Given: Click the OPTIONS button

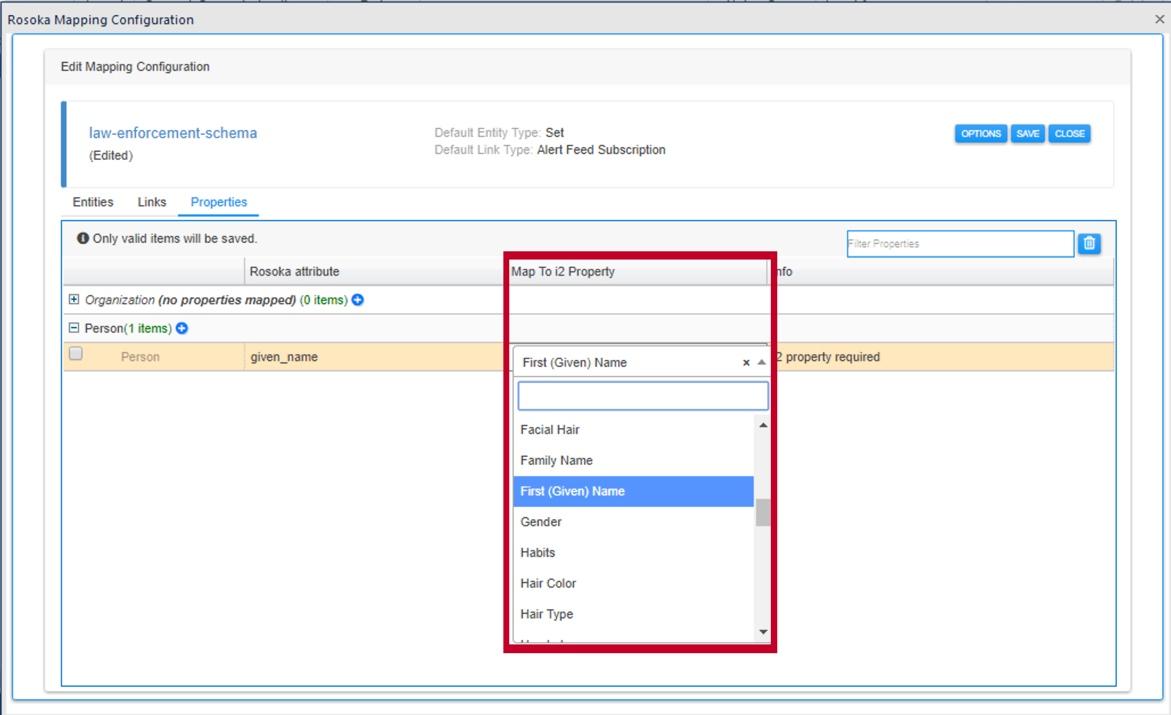Looking at the screenshot, I should point(980,134).
